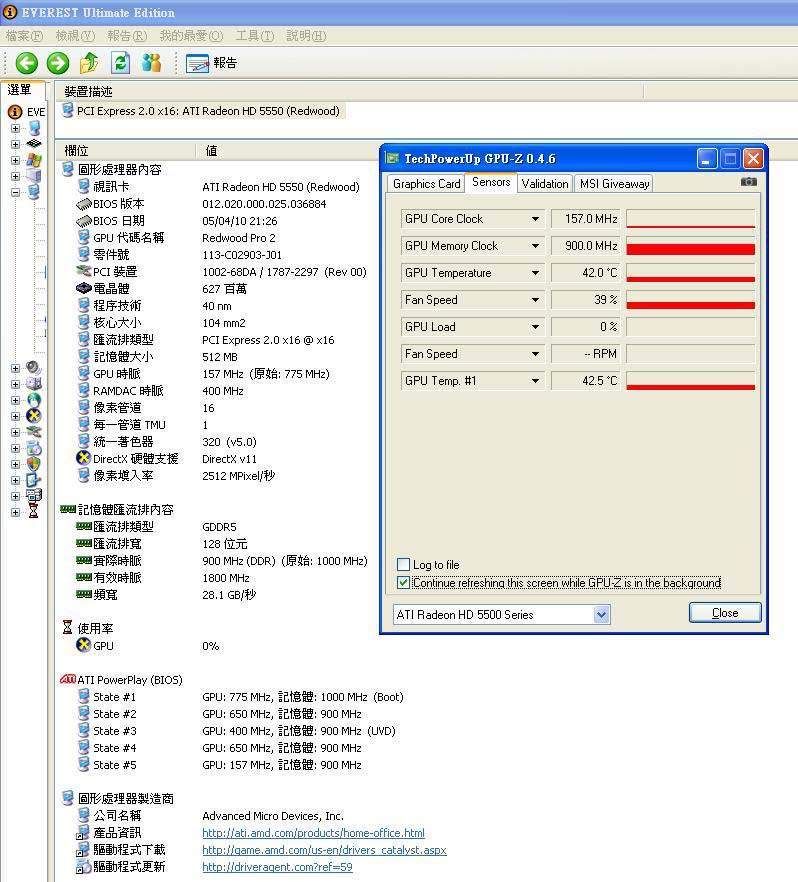Switch to the Graphics Card tab

[426, 184]
